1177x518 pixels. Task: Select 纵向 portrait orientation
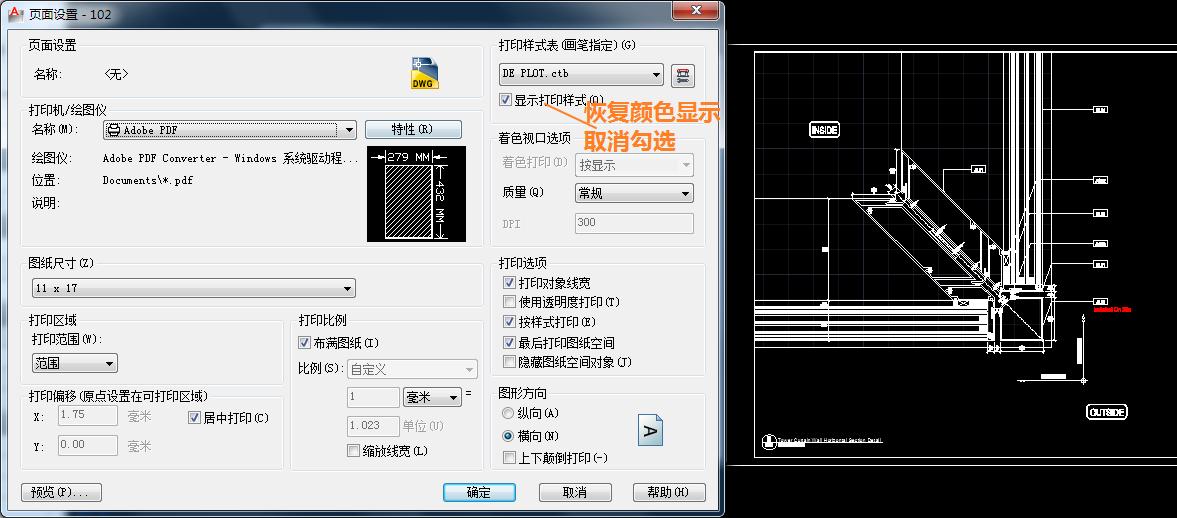pyautogui.click(x=508, y=413)
